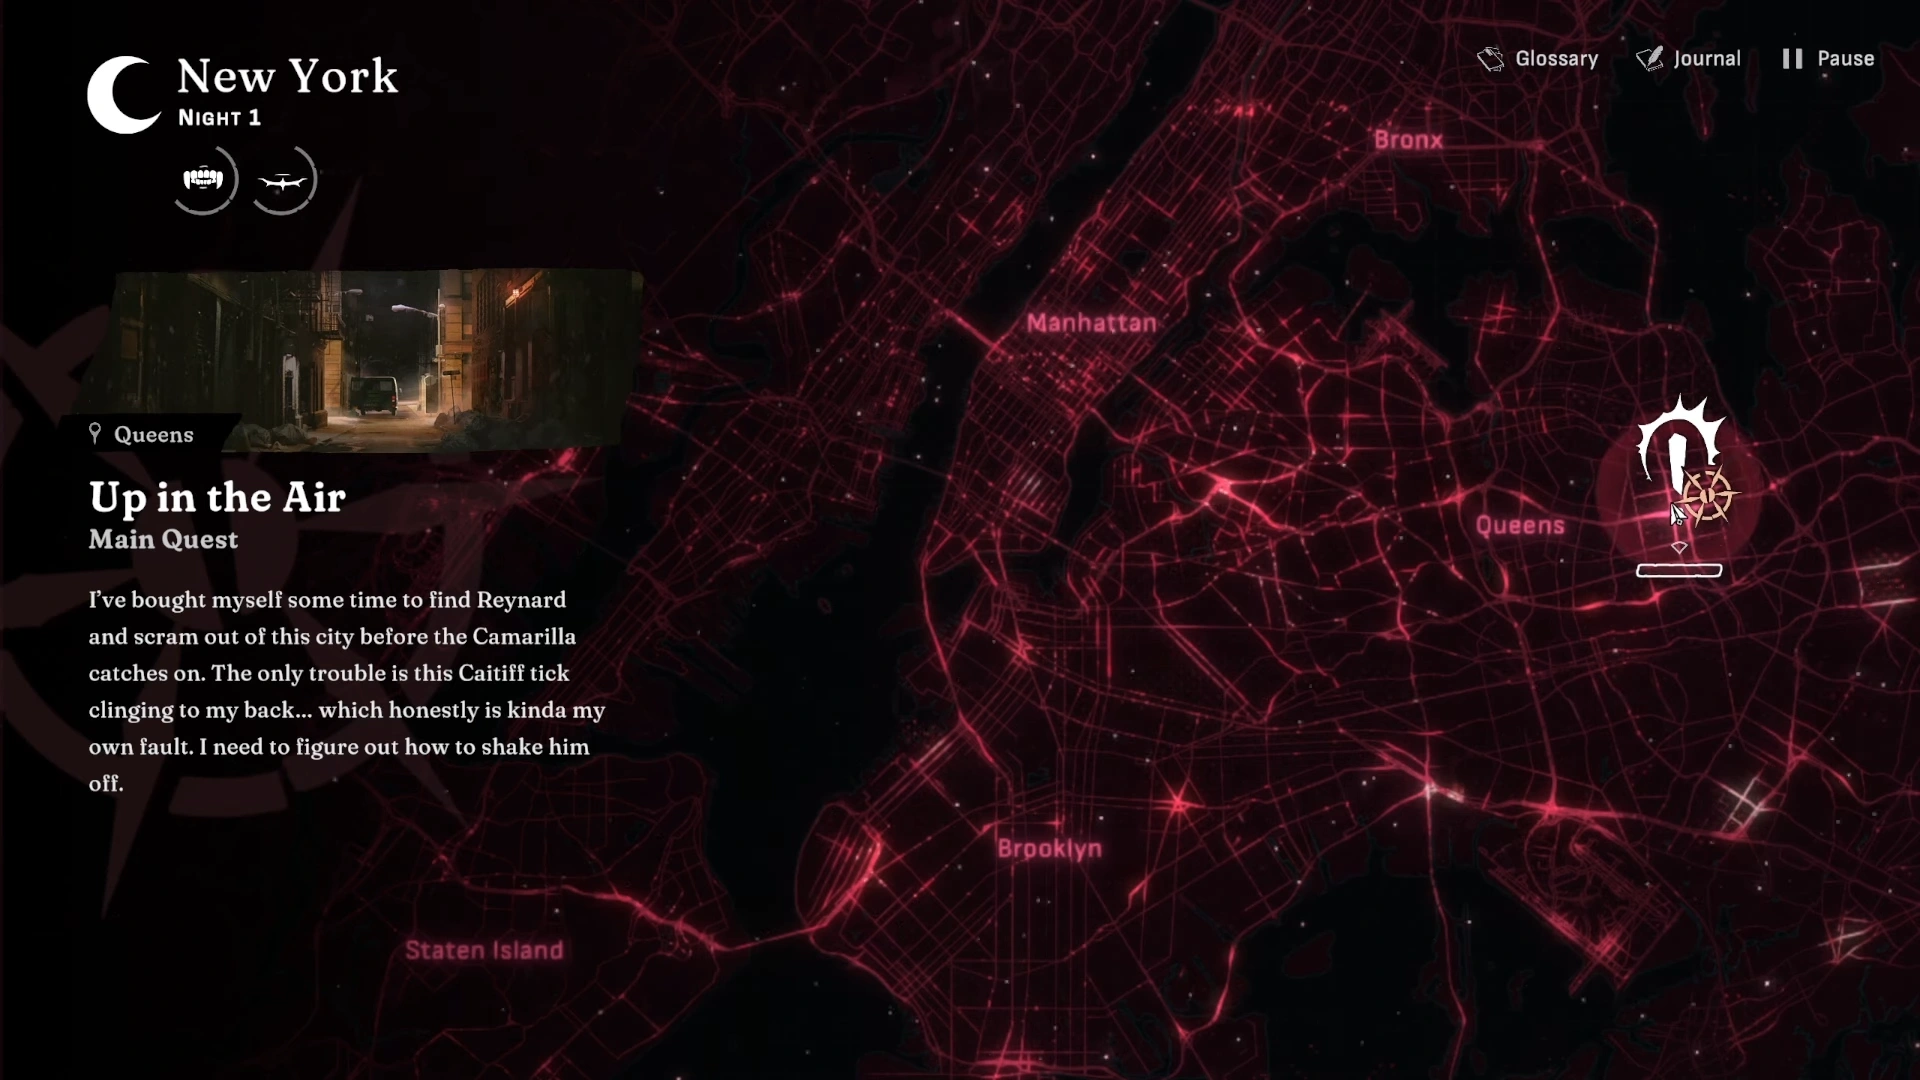Click the crescent moon night icon
Image resolution: width=1920 pixels, height=1080 pixels.
(124, 95)
